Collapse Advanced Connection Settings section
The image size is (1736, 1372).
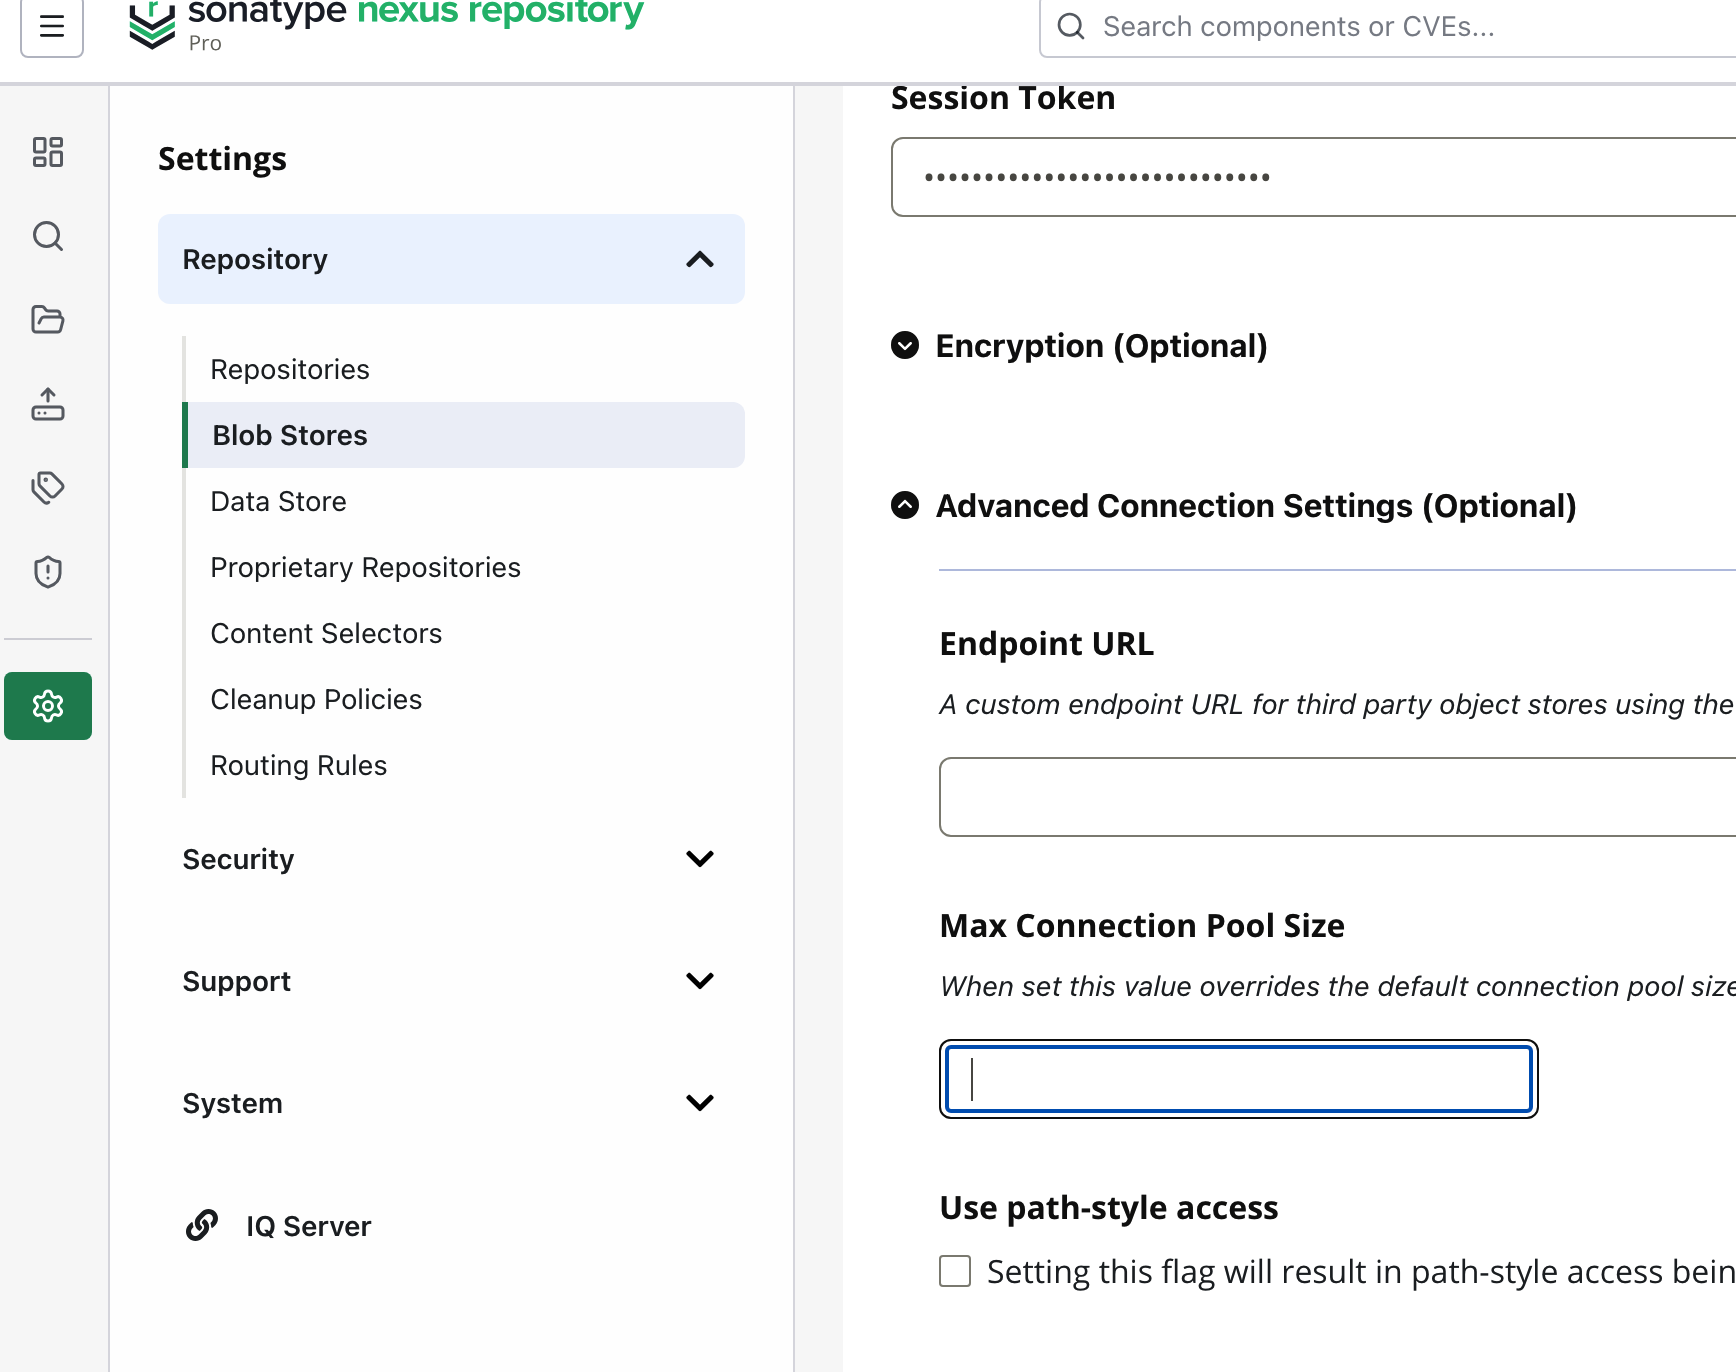(x=905, y=505)
